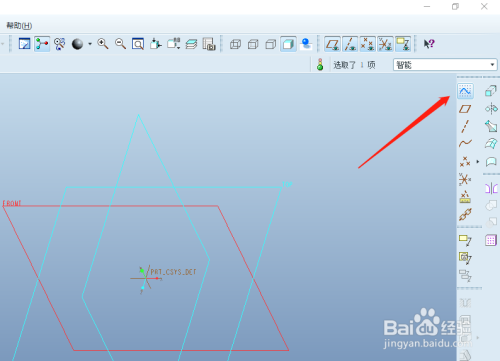
Task: Open the Revolve tool
Action: [491, 109]
